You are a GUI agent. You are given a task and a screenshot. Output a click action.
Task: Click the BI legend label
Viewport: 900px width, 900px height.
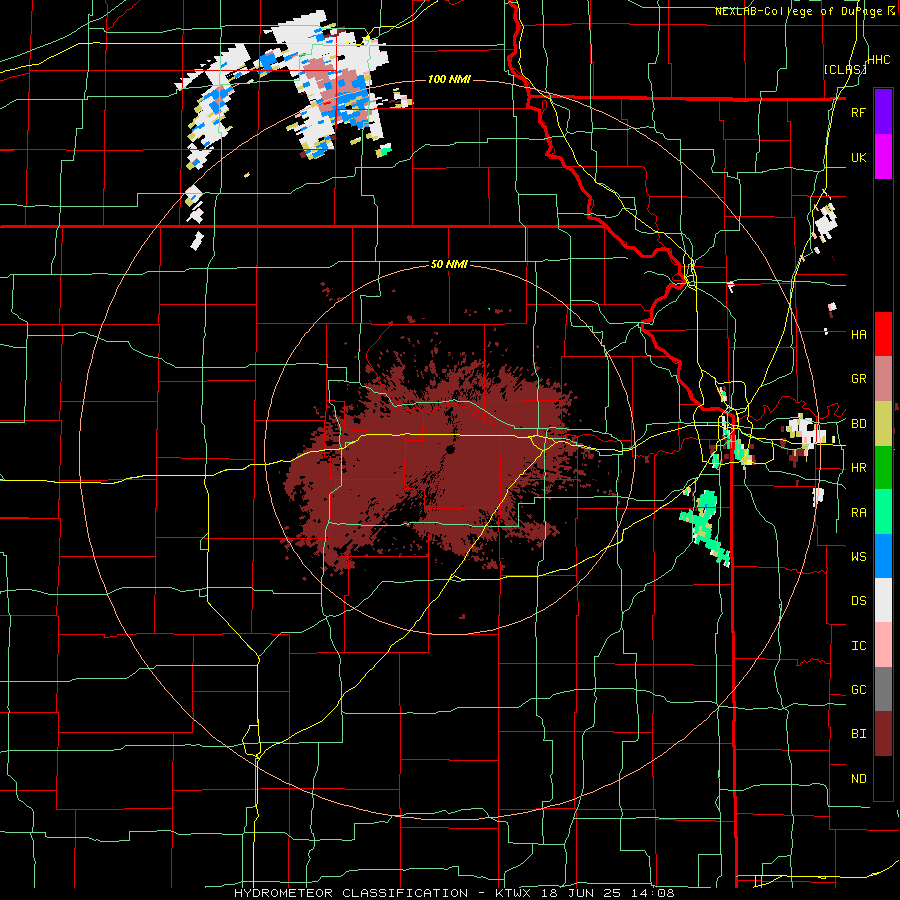tap(859, 734)
